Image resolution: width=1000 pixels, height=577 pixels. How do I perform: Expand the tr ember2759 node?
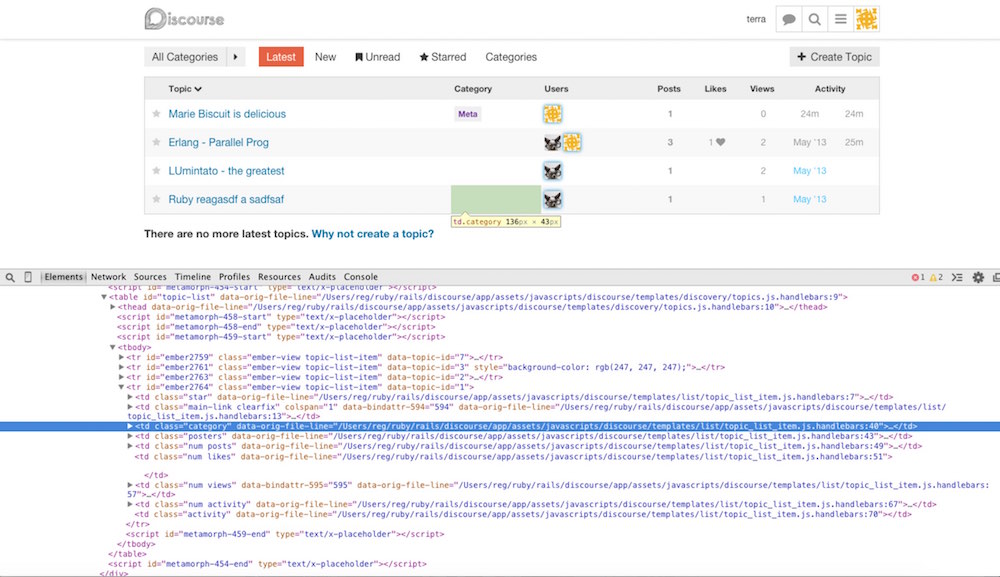(x=121, y=358)
